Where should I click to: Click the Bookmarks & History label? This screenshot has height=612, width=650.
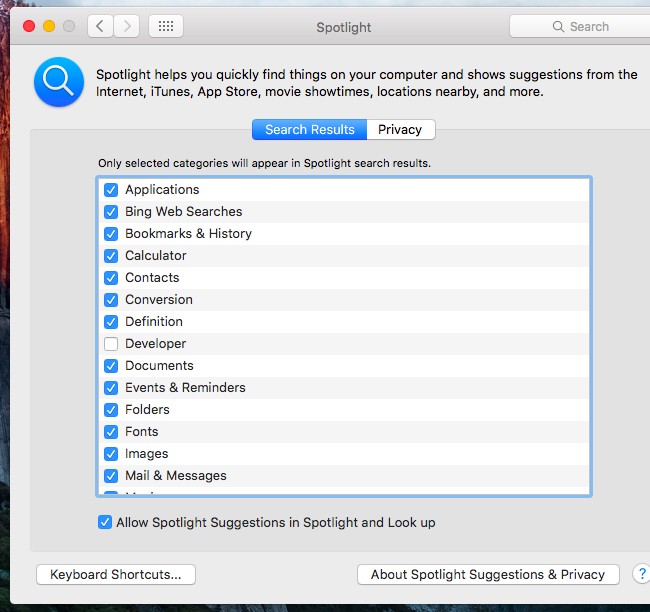(189, 233)
